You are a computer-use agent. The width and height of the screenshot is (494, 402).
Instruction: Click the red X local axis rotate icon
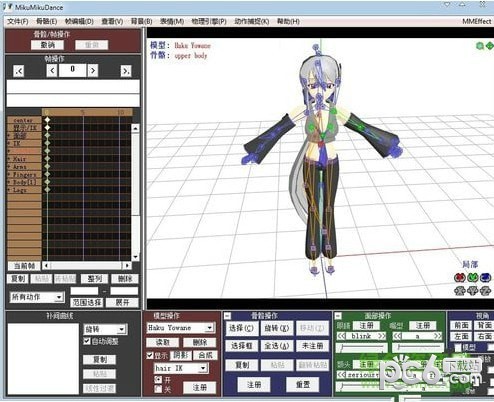click(459, 277)
